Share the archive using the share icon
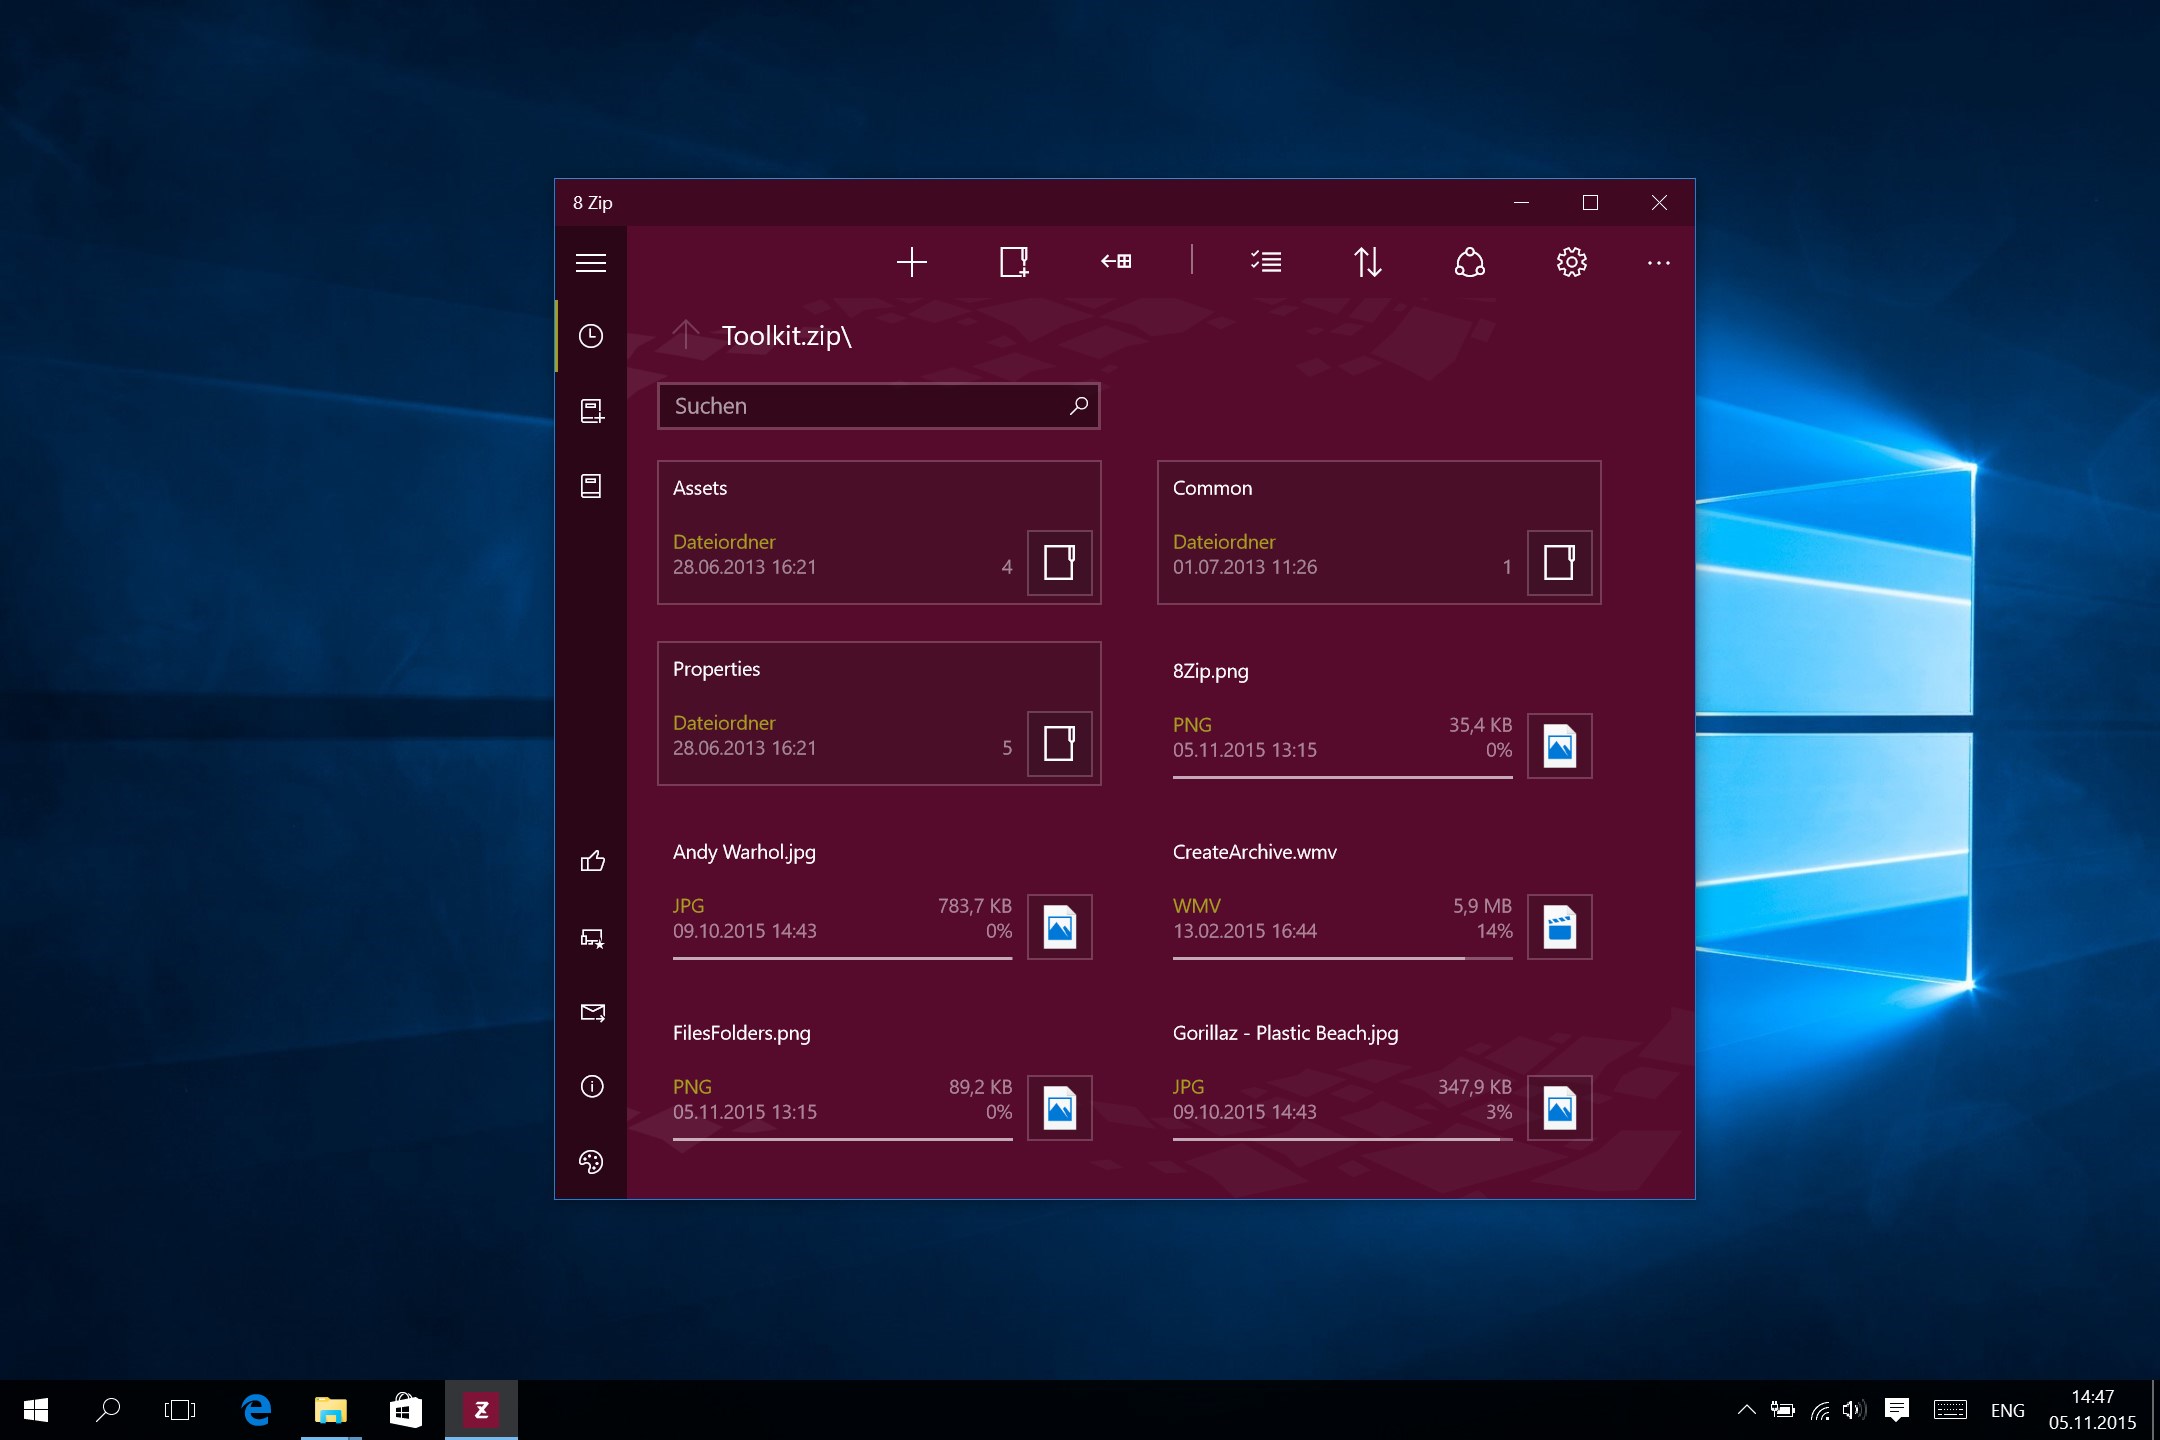 [1470, 262]
